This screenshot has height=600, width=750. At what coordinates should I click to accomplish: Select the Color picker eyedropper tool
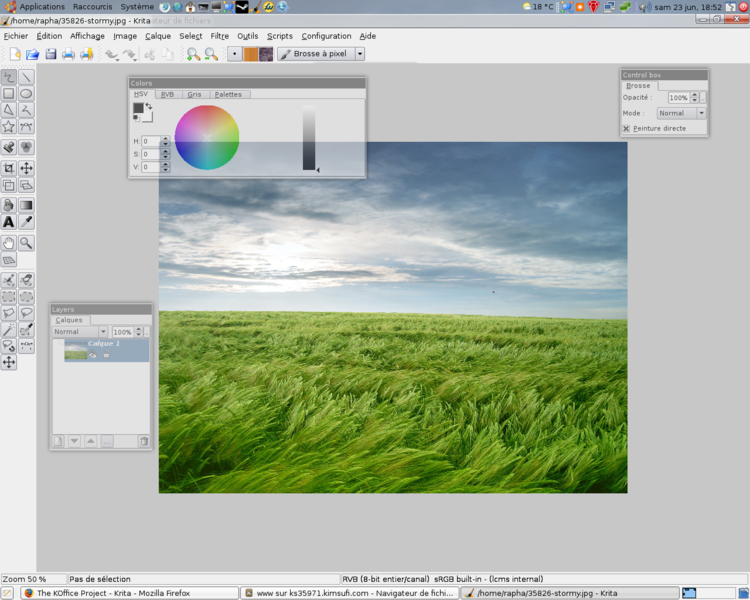click(27, 222)
